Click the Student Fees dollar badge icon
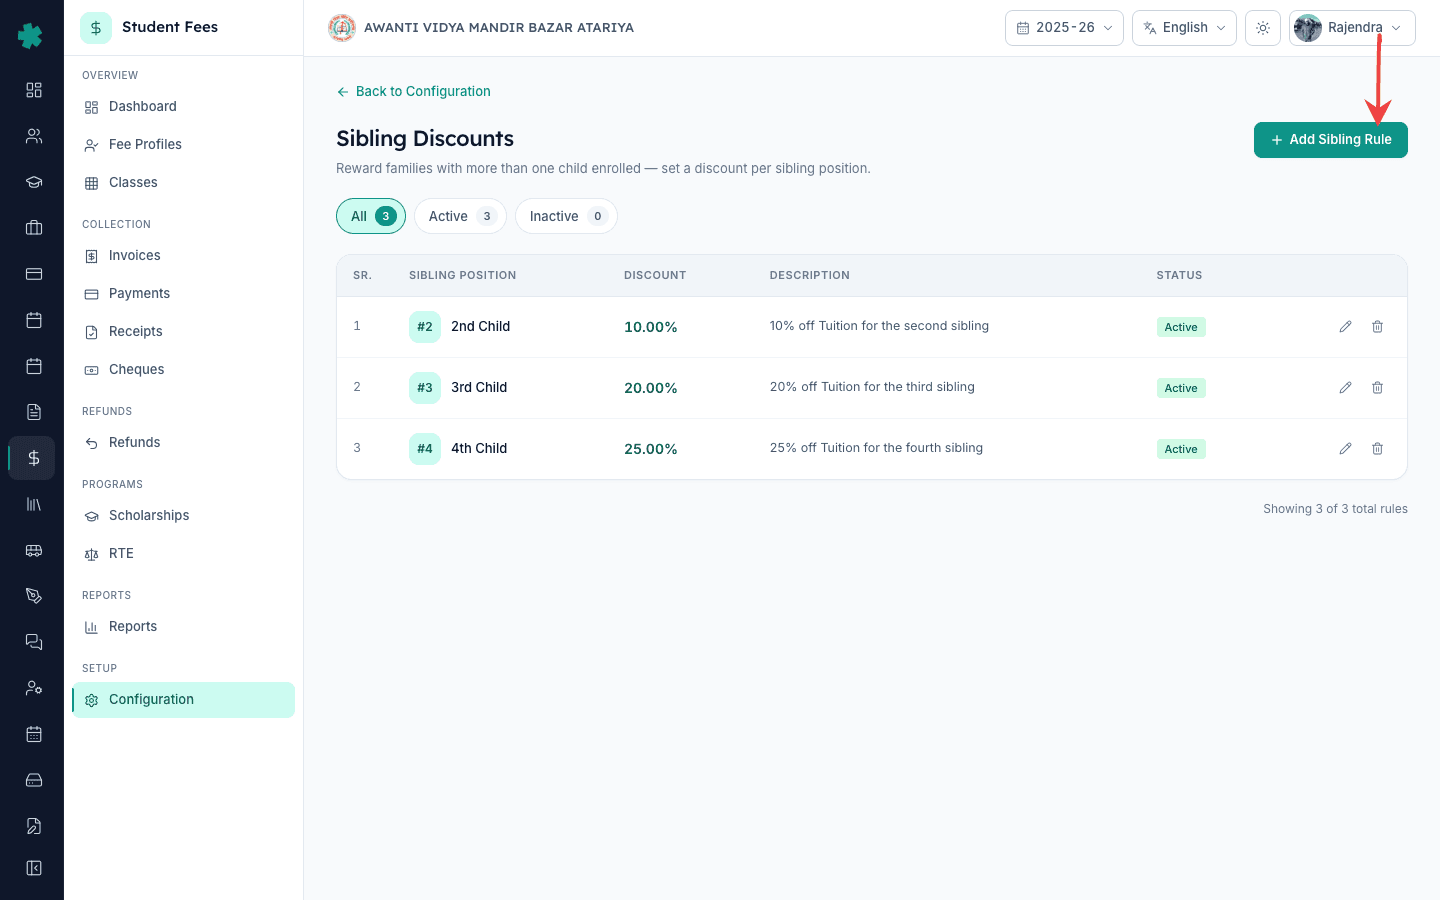The height and width of the screenshot is (900, 1440). pyautogui.click(x=96, y=28)
